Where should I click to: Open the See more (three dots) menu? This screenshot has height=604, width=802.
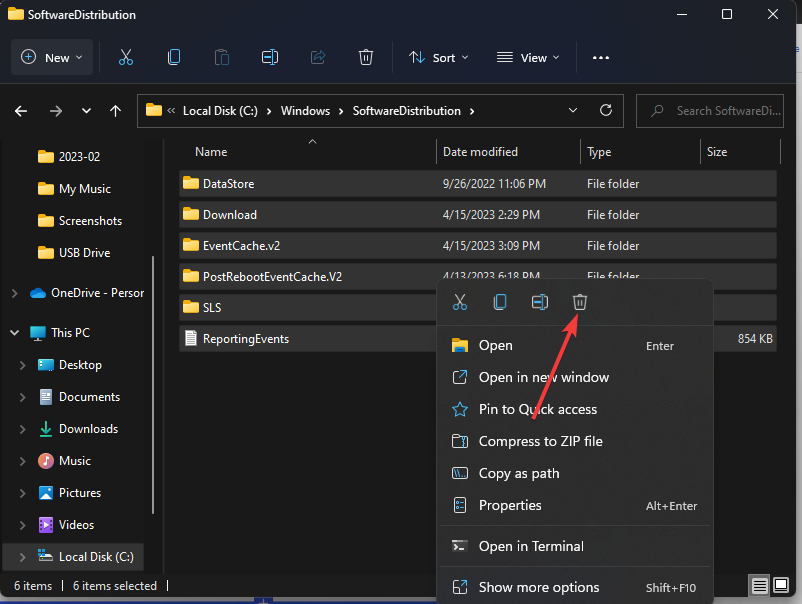coord(600,58)
